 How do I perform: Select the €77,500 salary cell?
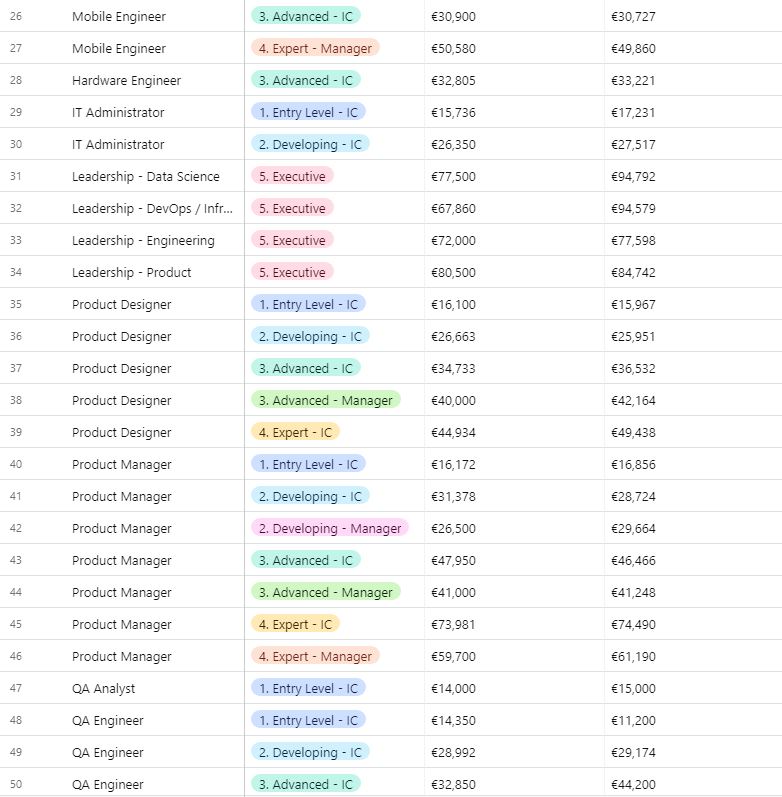(453, 177)
